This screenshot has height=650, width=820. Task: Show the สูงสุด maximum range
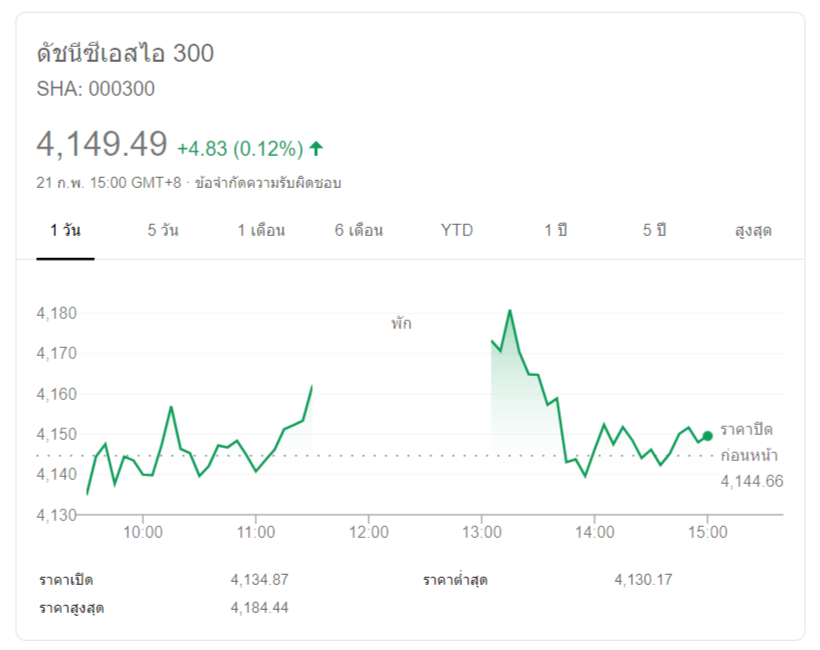(753, 230)
